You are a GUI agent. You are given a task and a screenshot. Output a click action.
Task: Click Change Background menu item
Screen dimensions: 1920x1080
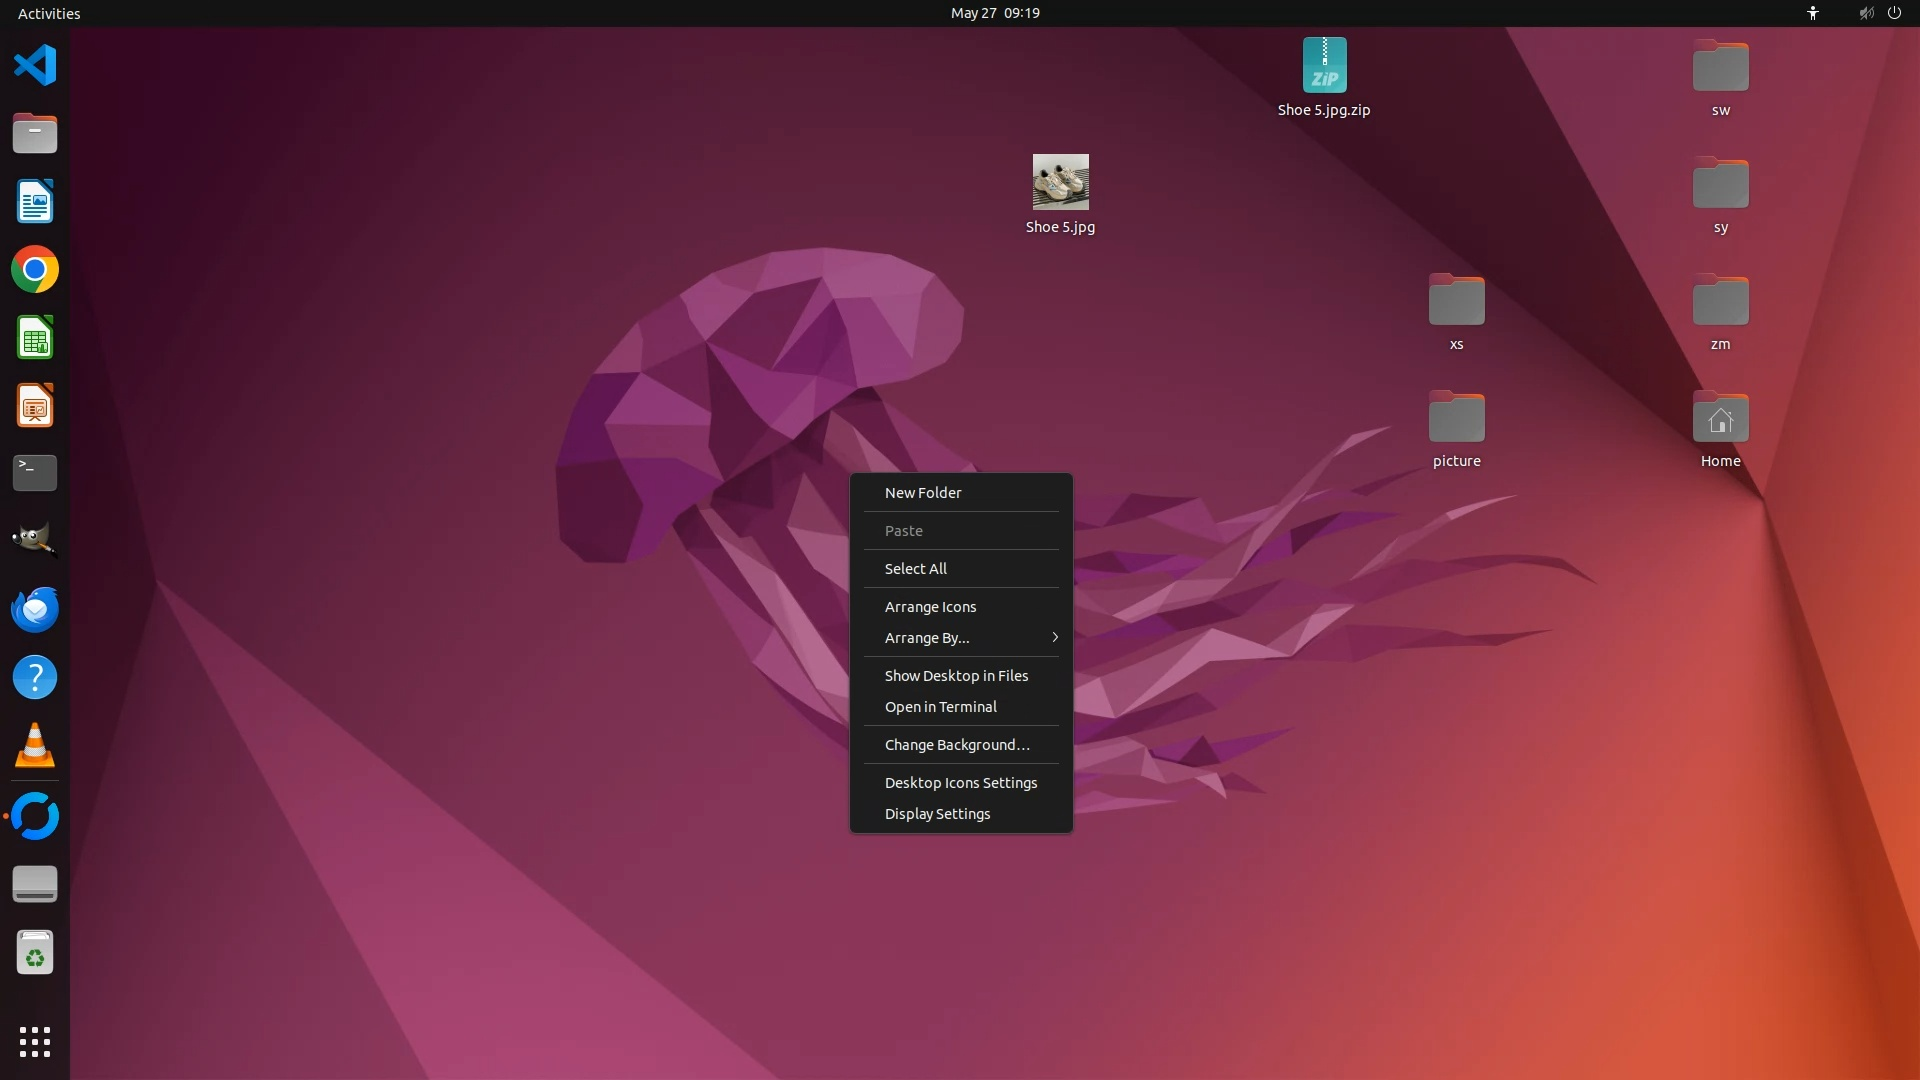click(956, 745)
